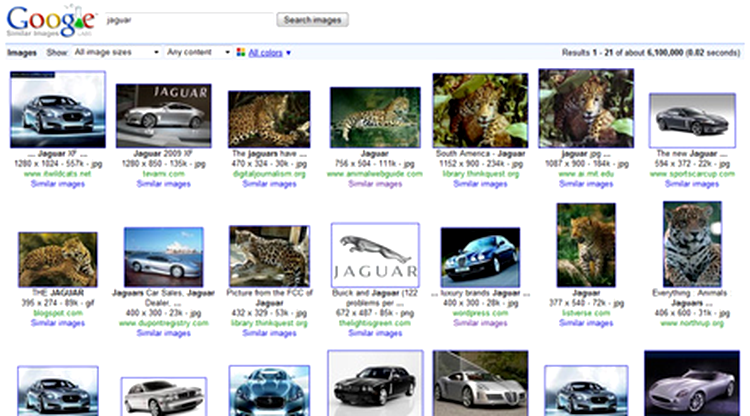Click the Results 1 - 21 count text
The image size is (750, 416).
(651, 53)
